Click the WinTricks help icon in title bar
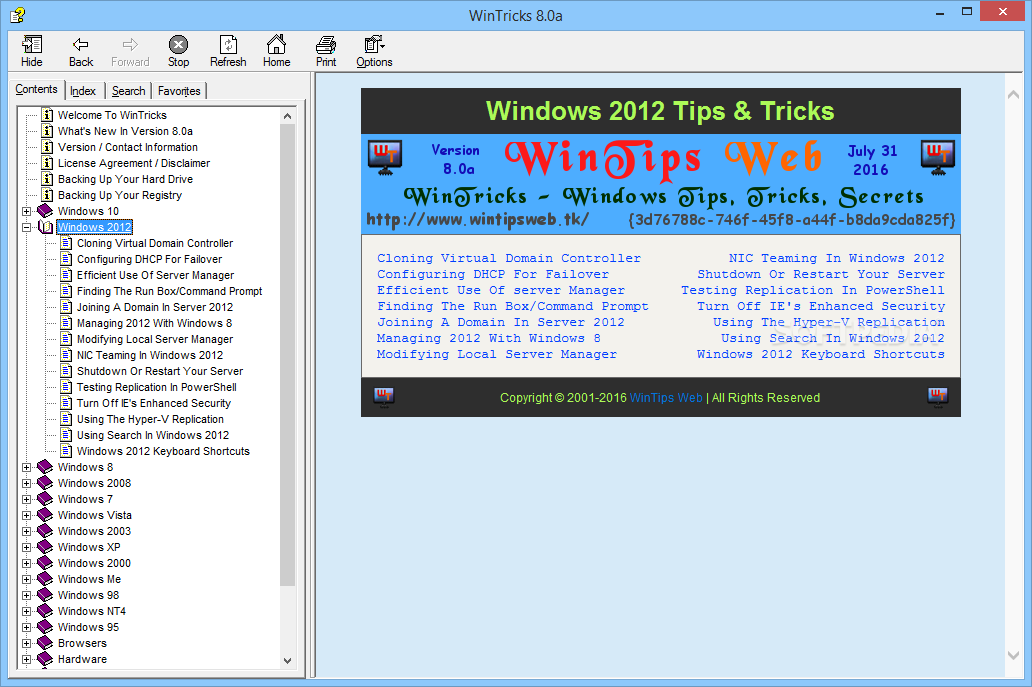The width and height of the screenshot is (1032, 687). pos(17,14)
